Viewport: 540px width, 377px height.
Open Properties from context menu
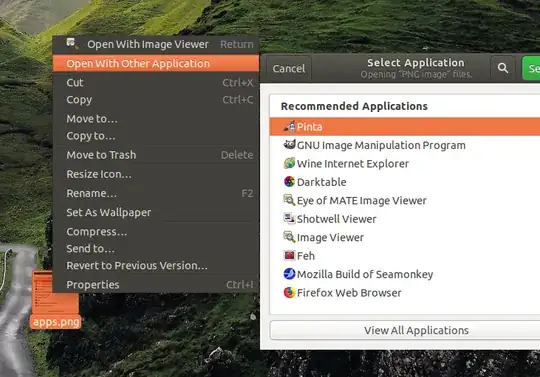click(156, 285)
